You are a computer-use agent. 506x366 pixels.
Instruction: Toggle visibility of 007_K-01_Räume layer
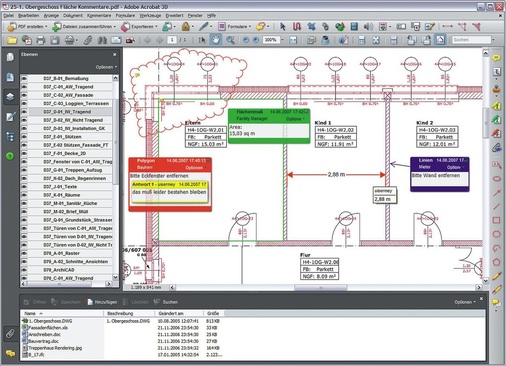pyautogui.click(x=24, y=195)
